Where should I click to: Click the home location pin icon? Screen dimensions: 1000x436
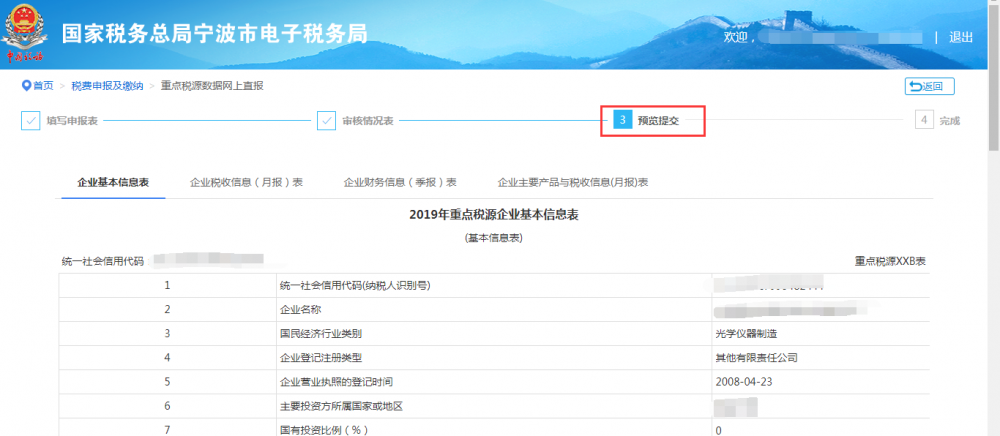[x=26, y=86]
